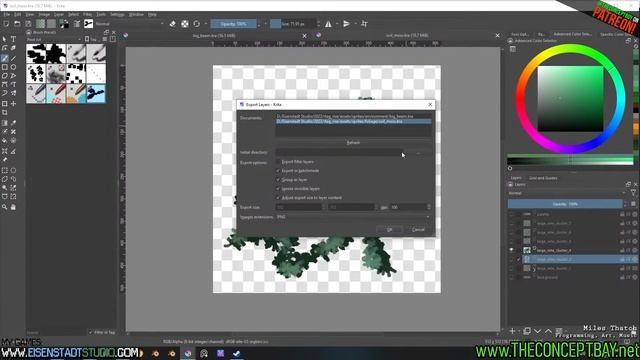The width and height of the screenshot is (640, 360).
Task: Toggle visibility of Background layer
Action: [x=511, y=277]
